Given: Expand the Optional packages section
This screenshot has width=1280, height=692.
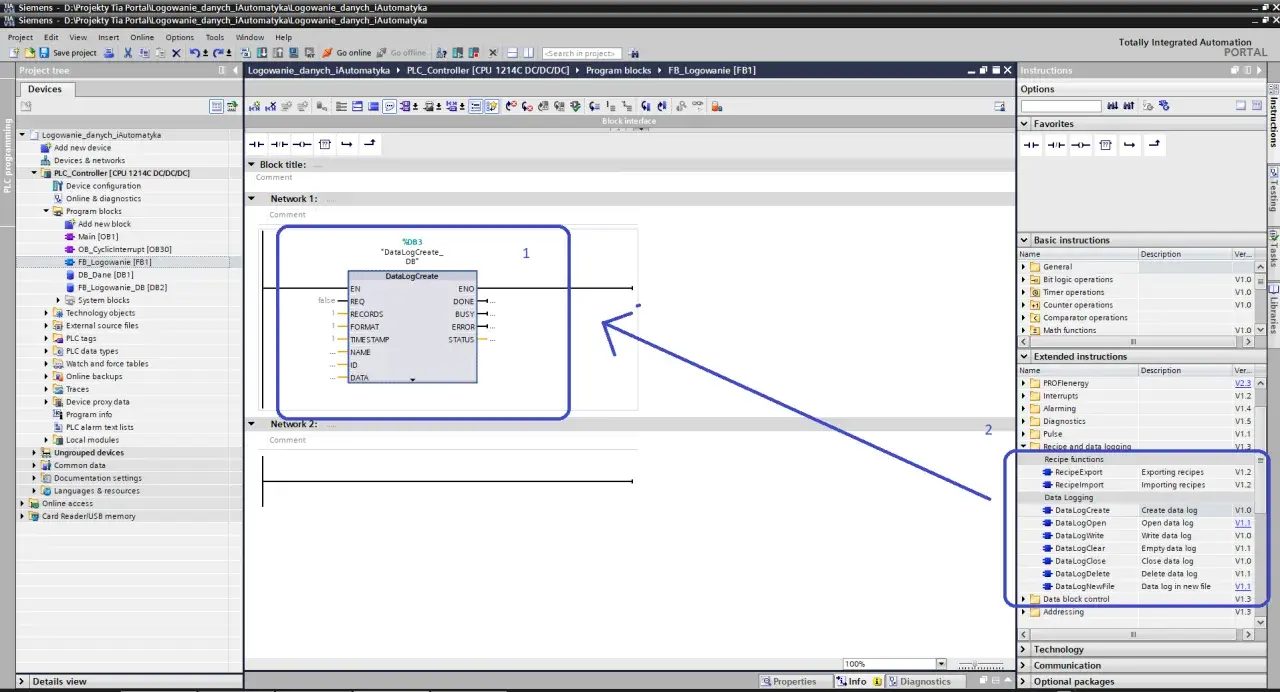Looking at the screenshot, I should point(1025,681).
